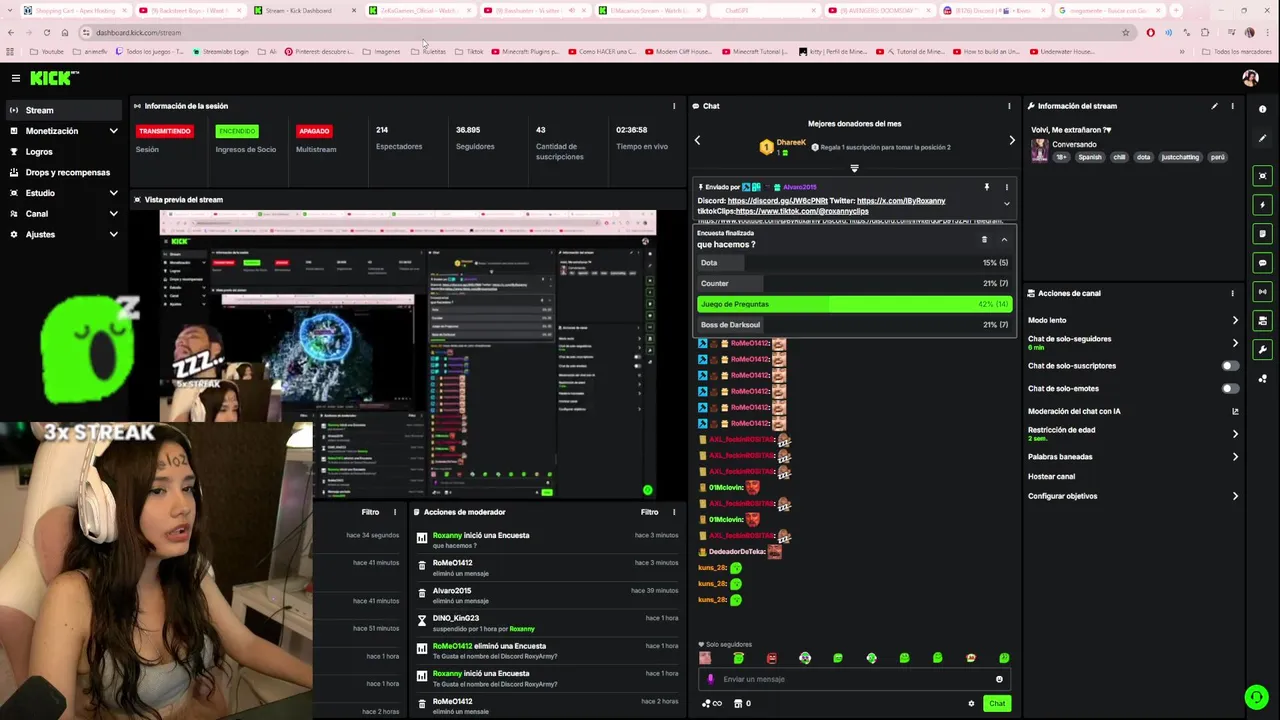Open the profile avatar menu in Kick header
Image resolution: width=1280 pixels, height=720 pixels.
pyautogui.click(x=1250, y=78)
